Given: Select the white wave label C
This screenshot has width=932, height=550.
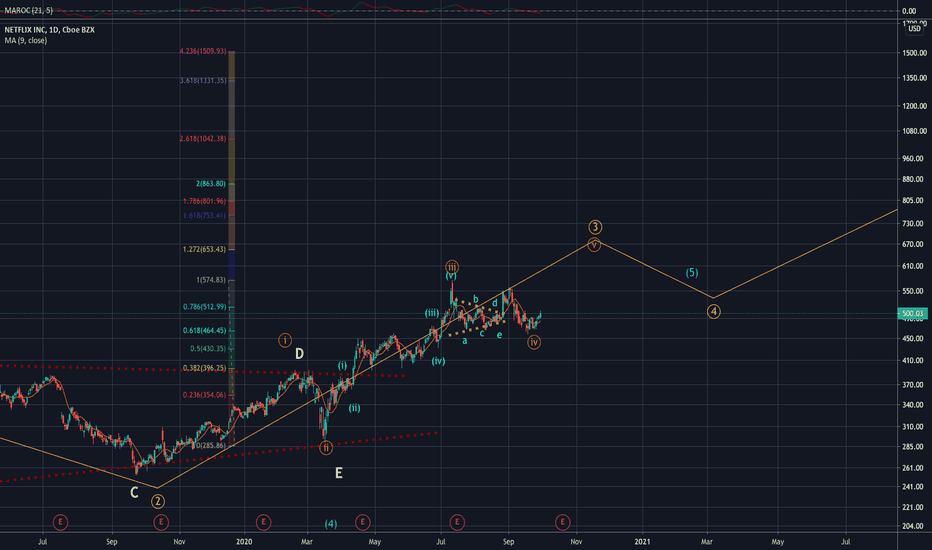Looking at the screenshot, I should tap(134, 492).
